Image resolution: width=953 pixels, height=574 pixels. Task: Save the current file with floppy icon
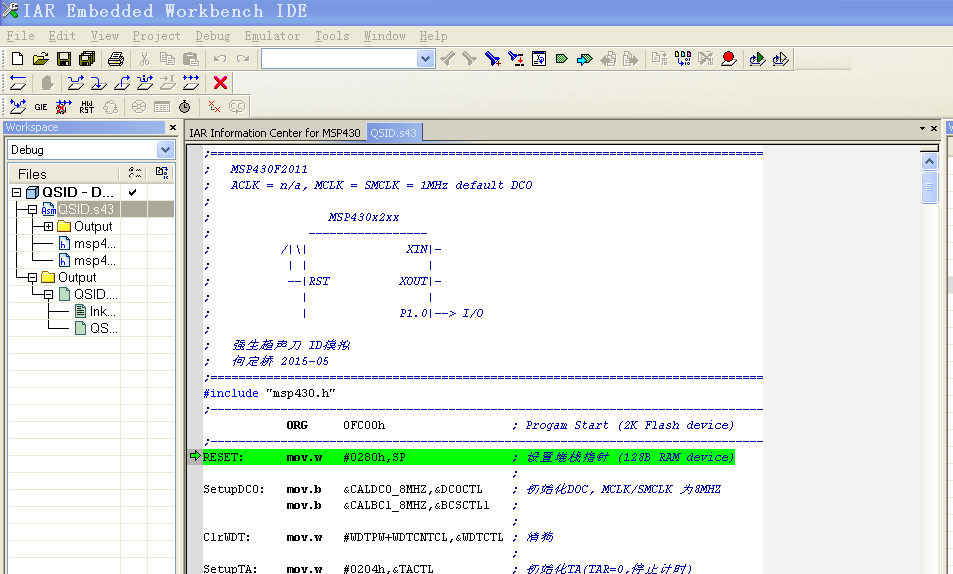coord(64,59)
